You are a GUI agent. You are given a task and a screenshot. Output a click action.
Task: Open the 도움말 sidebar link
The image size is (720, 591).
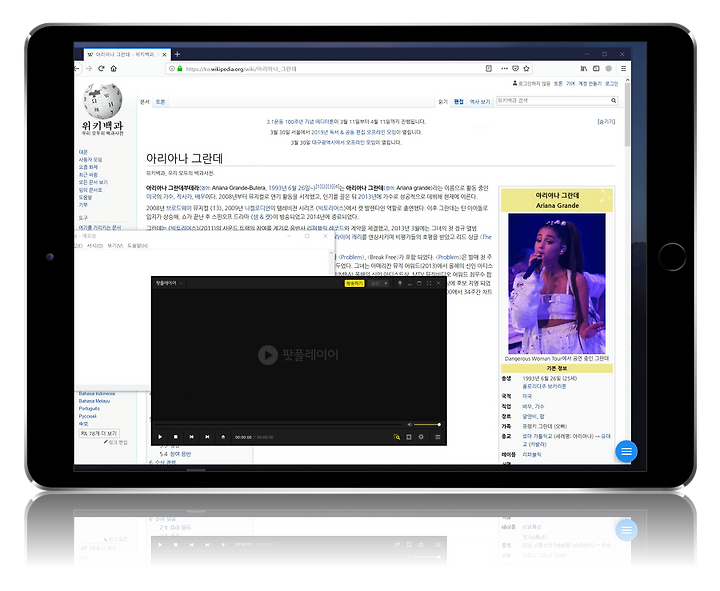[85, 197]
